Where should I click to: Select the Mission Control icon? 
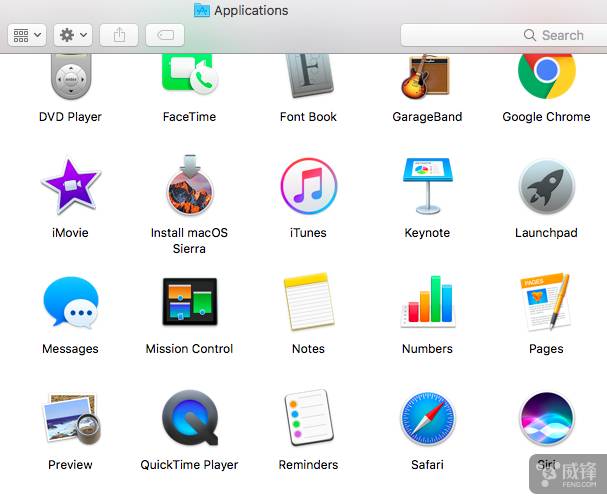pyautogui.click(x=190, y=302)
